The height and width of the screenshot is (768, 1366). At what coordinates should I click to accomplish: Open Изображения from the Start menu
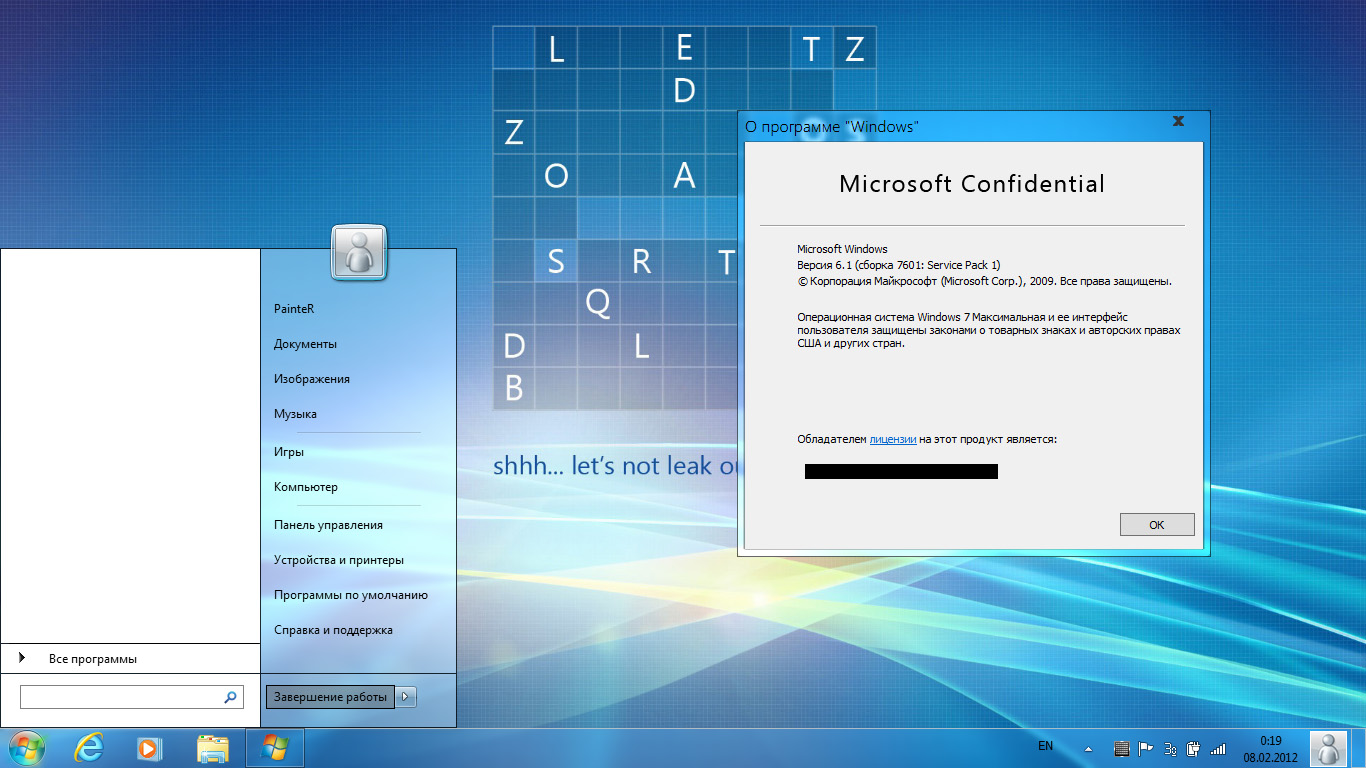(x=312, y=379)
